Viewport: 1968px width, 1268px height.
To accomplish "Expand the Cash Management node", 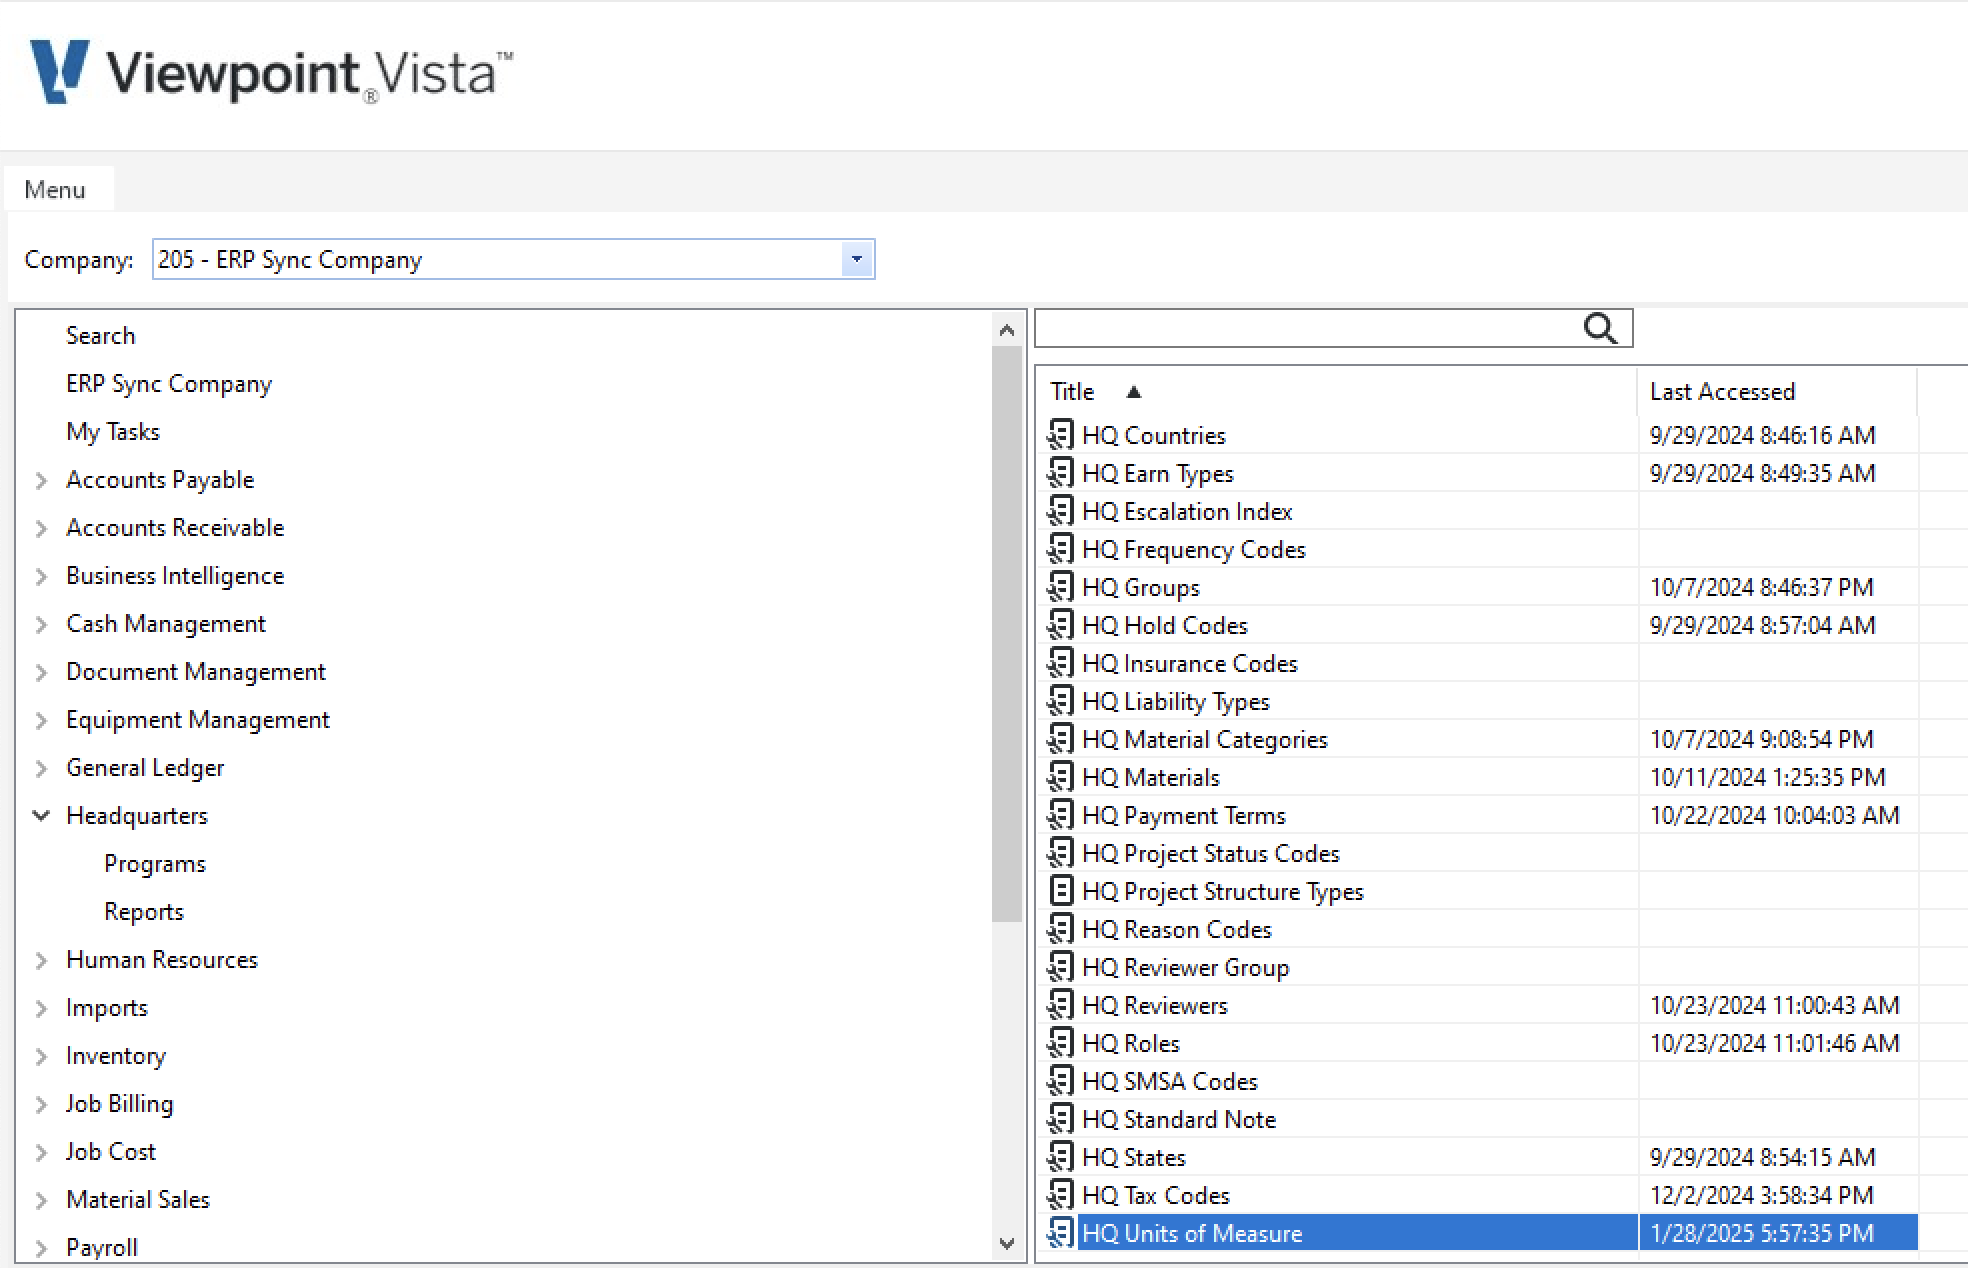I will pyautogui.click(x=41, y=624).
